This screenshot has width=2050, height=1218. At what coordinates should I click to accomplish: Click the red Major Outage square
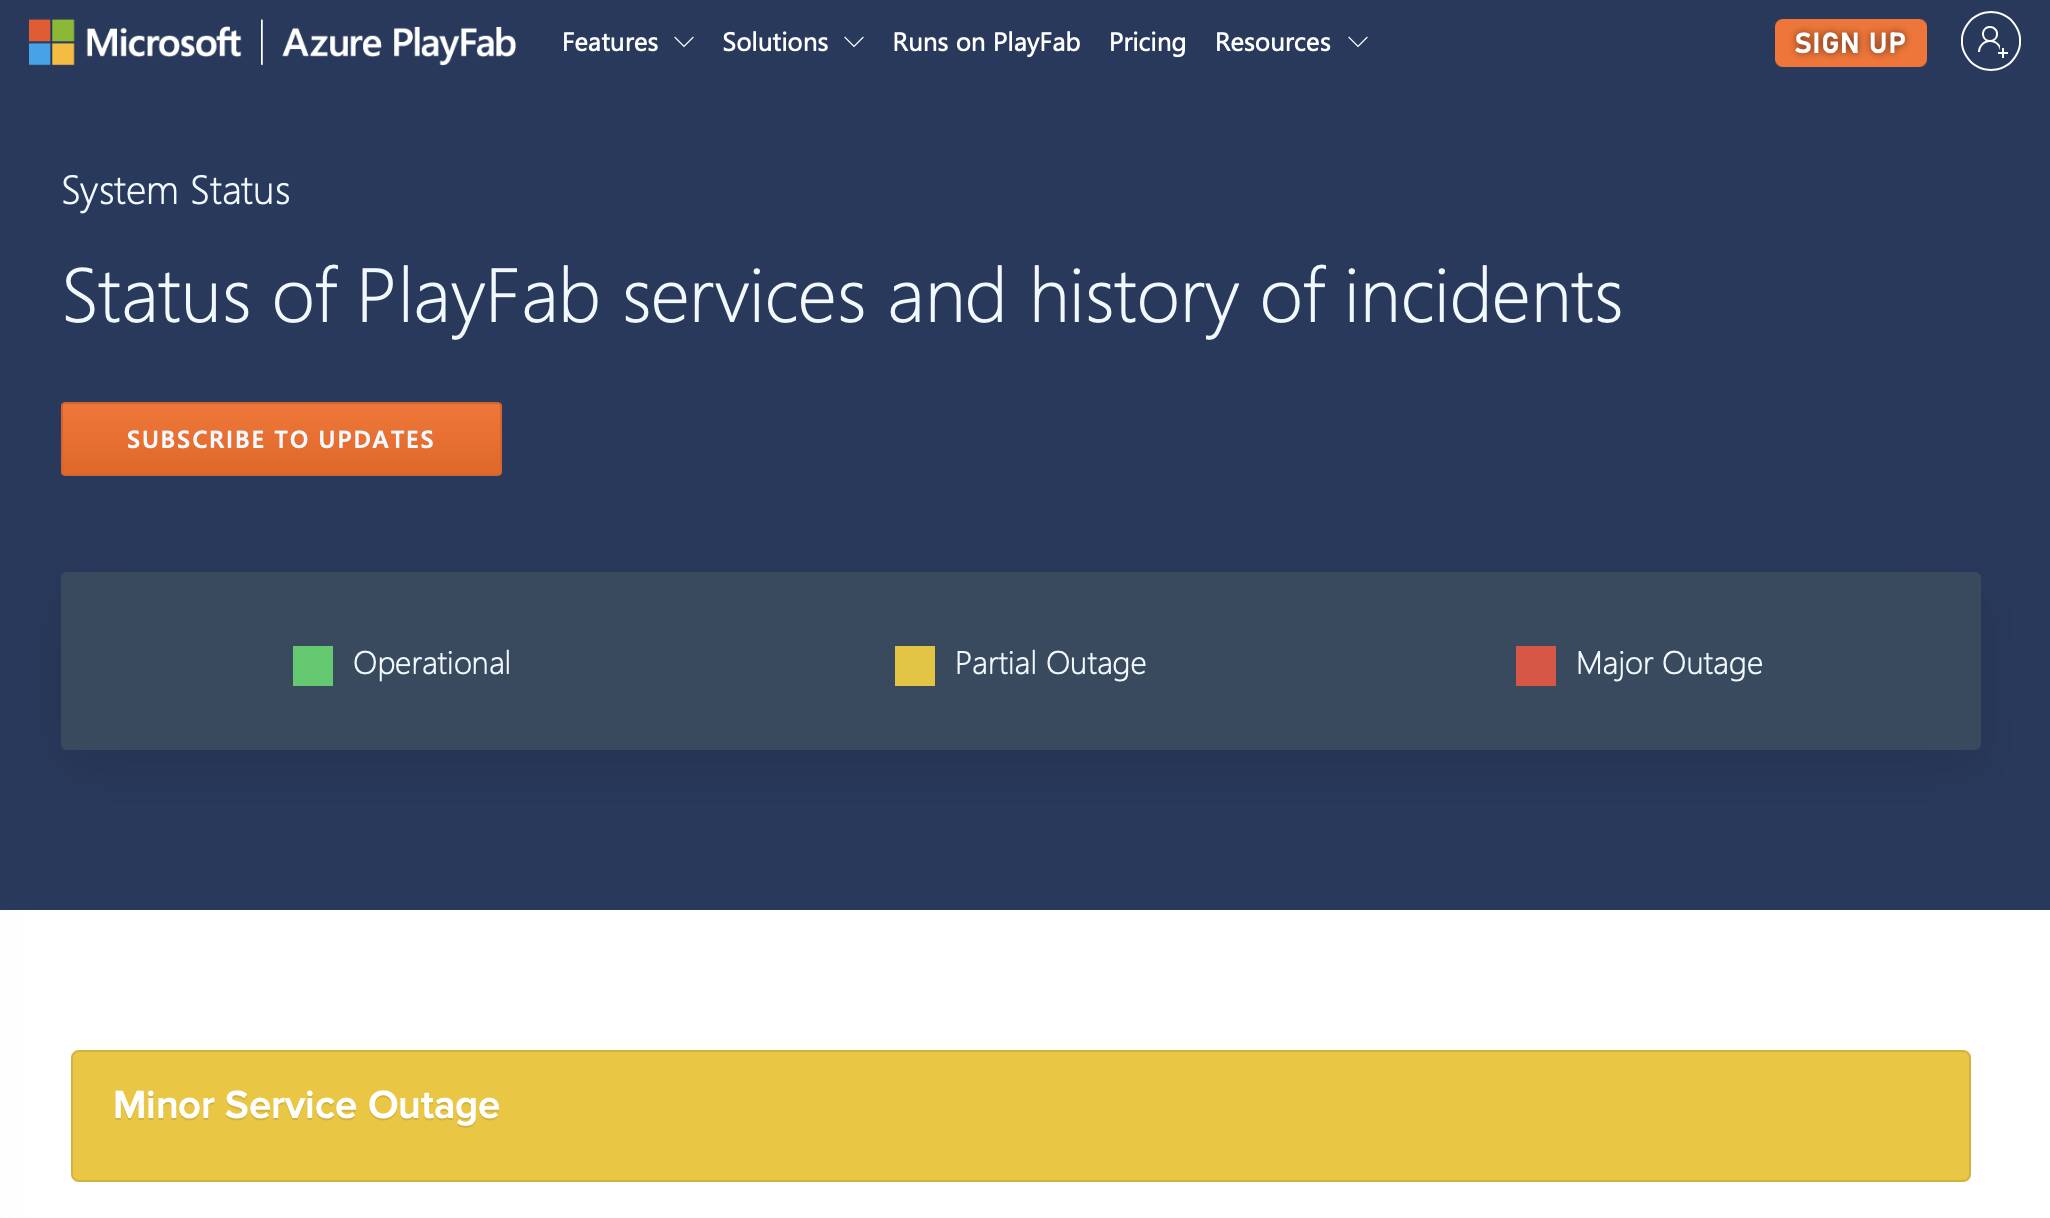(x=1535, y=665)
